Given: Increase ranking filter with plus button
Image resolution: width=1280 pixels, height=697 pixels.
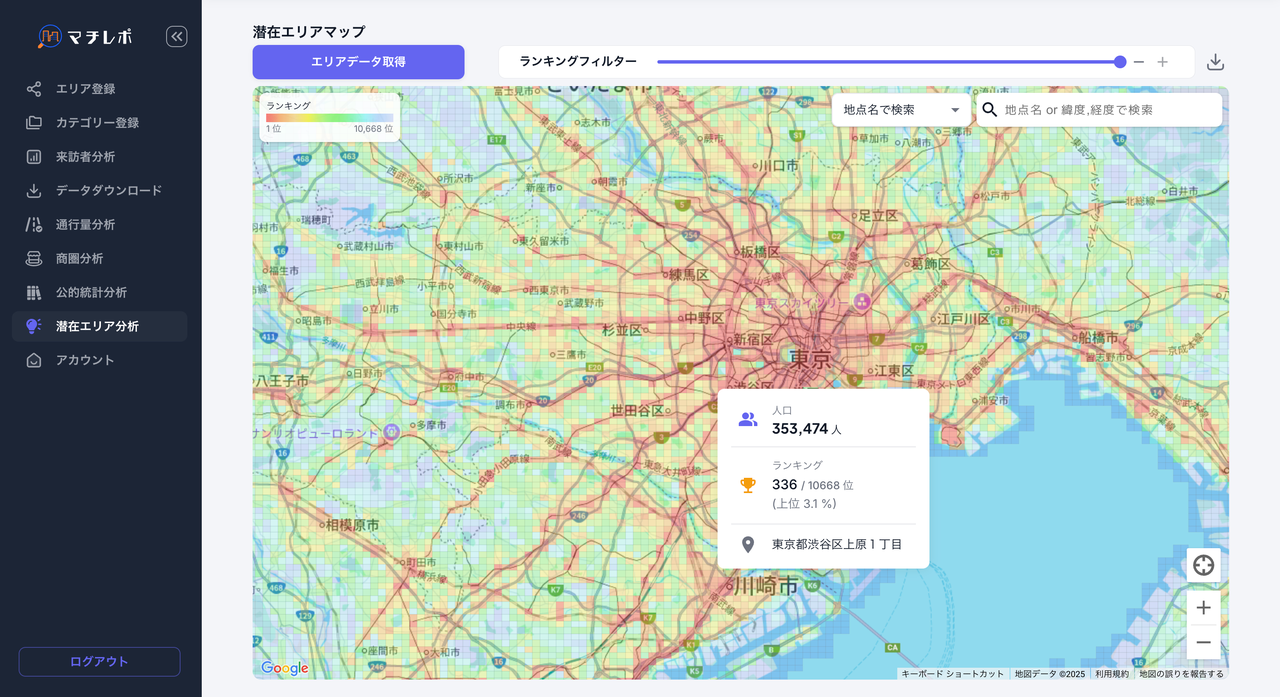Looking at the screenshot, I should click(1162, 62).
